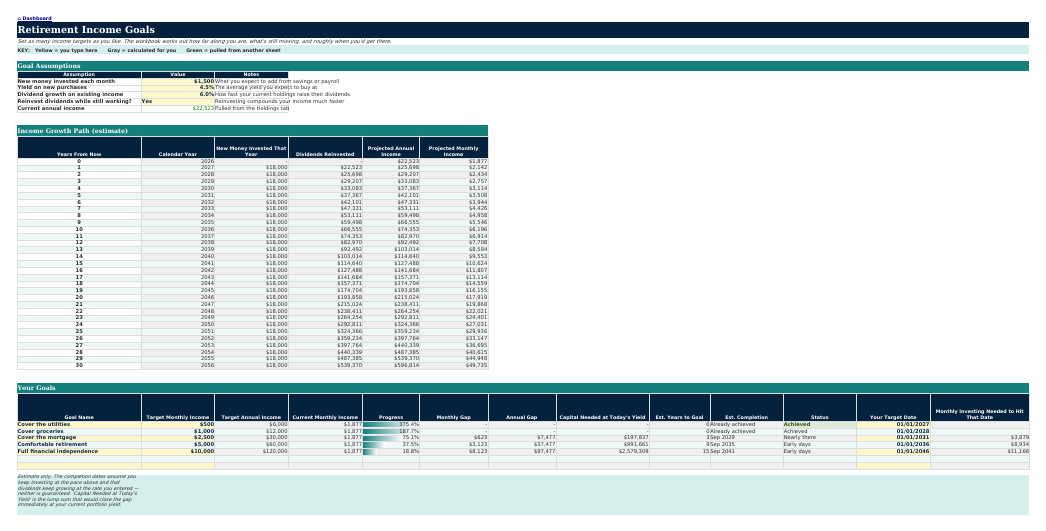Edit target date 01/01/2031

click(893, 438)
